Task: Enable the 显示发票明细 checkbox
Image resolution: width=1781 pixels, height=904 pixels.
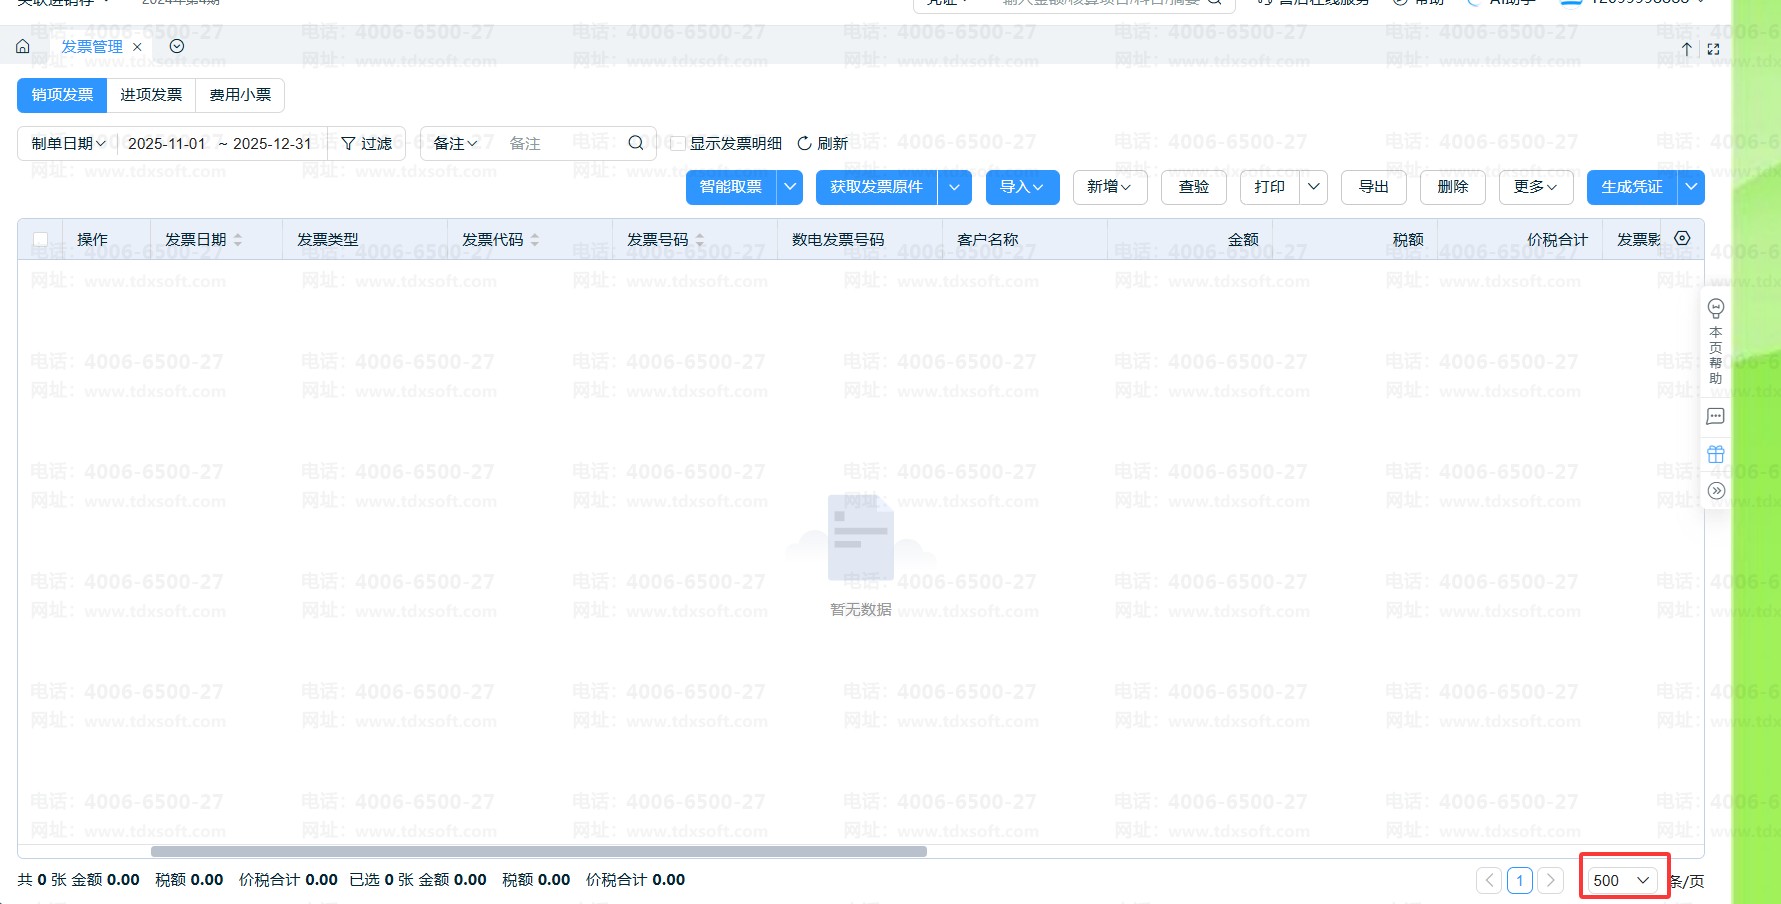Action: [x=678, y=144]
